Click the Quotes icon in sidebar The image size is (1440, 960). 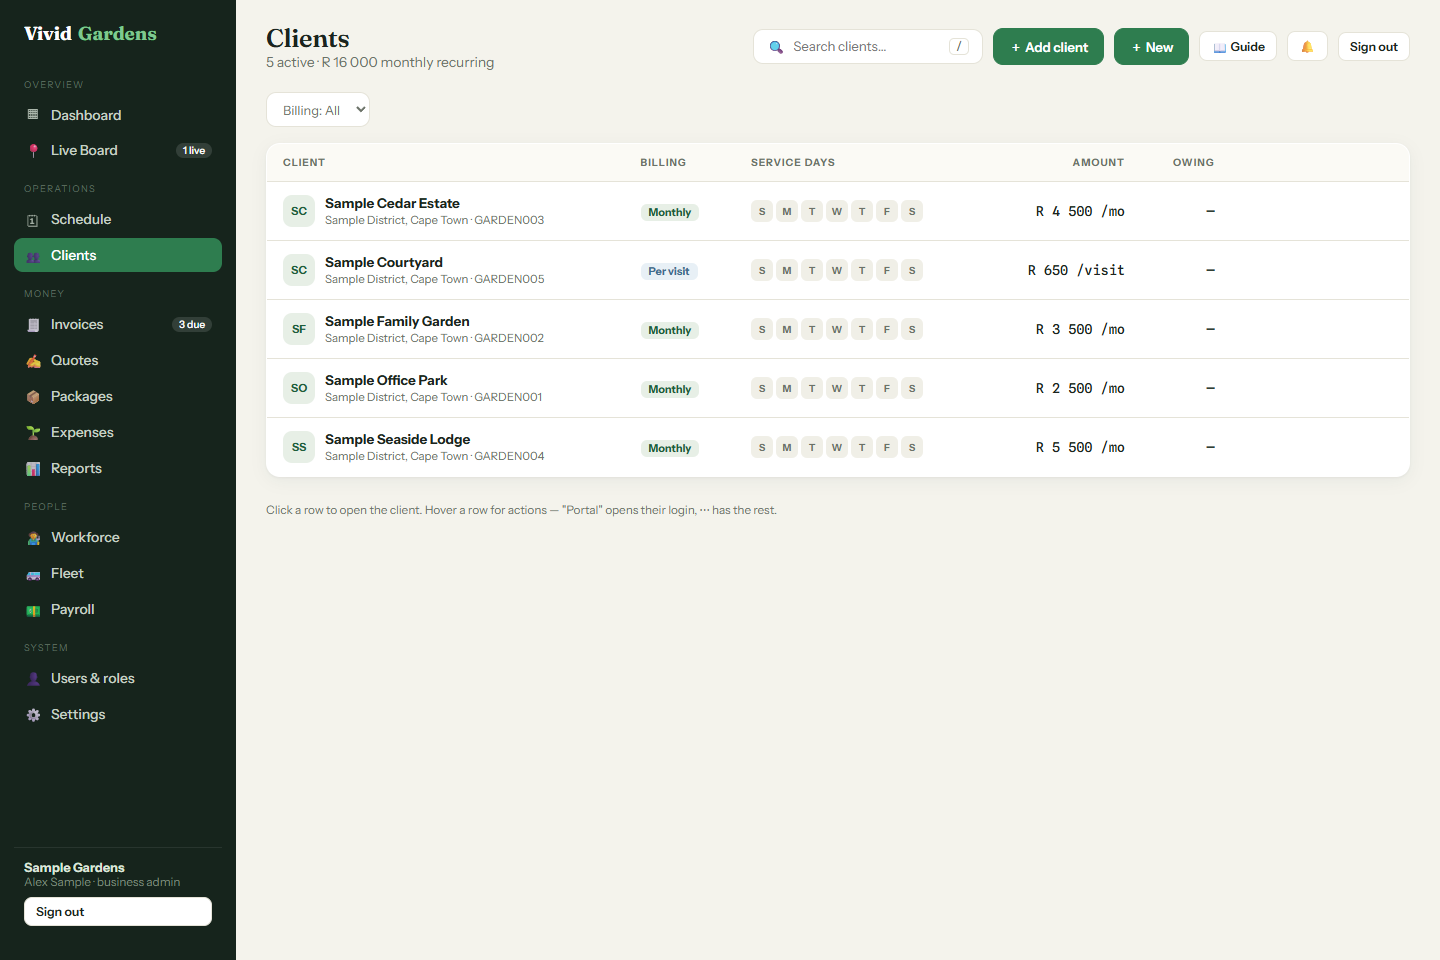[x=33, y=361]
